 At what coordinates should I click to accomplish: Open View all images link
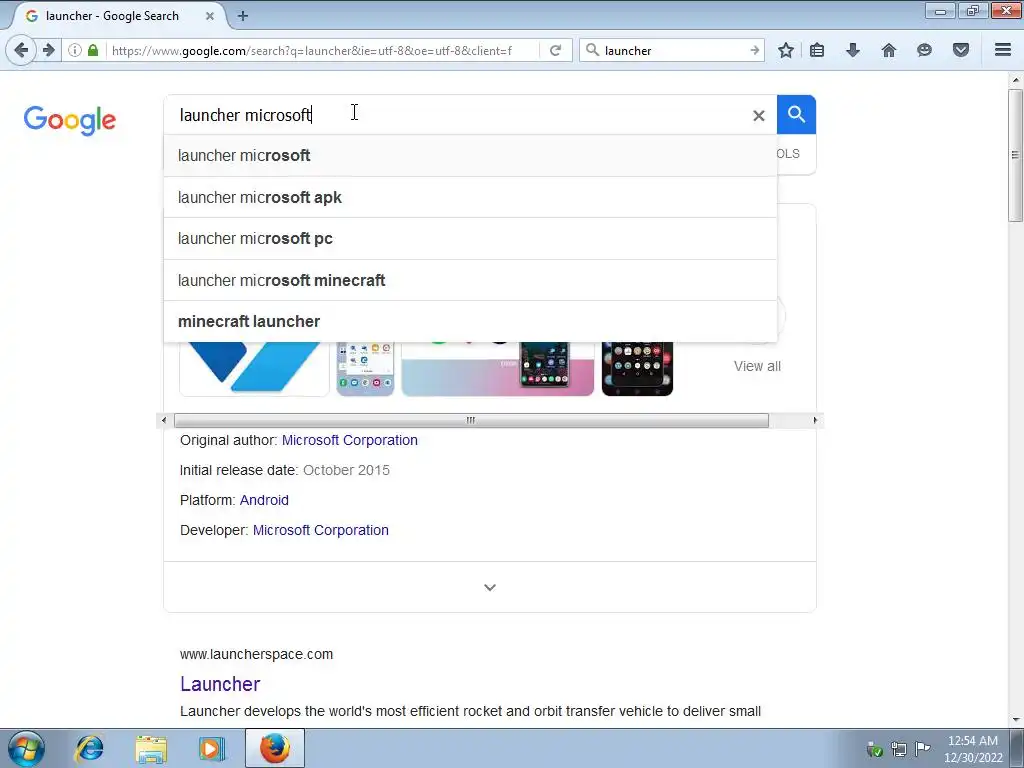tap(757, 366)
